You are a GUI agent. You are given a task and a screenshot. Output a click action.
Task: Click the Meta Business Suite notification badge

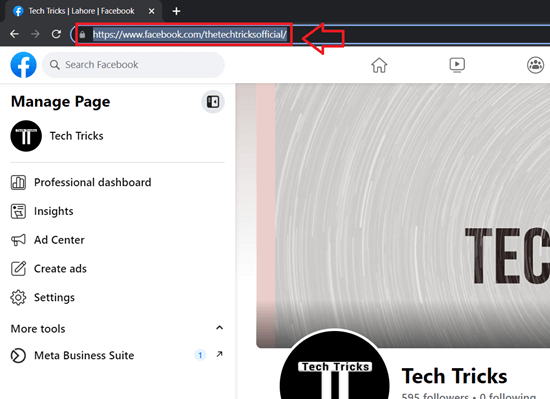[x=200, y=355]
